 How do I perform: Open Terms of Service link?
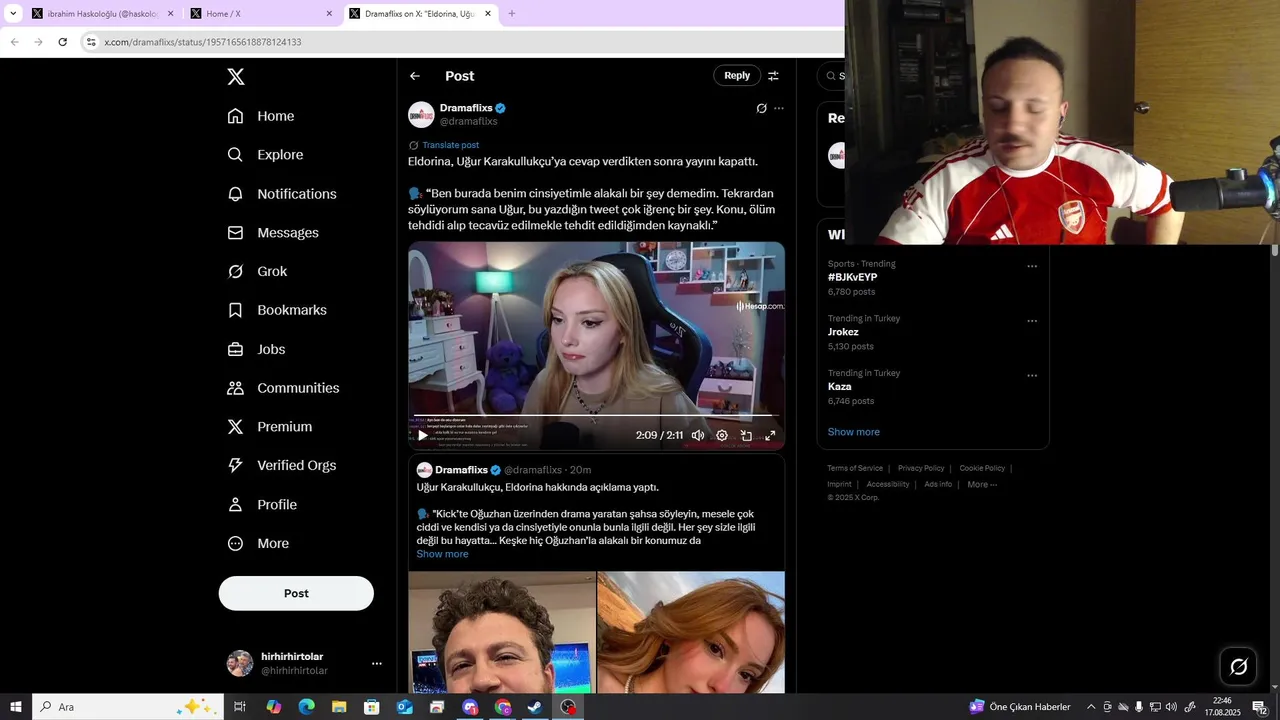(855, 468)
